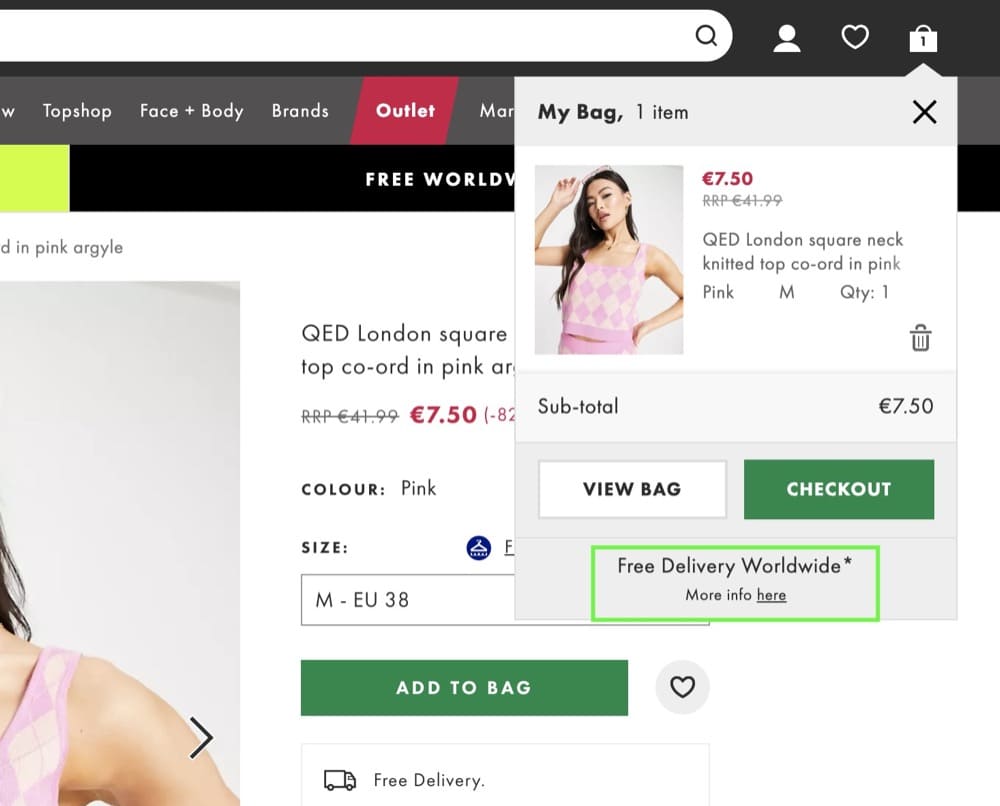
Task: Click the size guide hanger icon
Action: [x=479, y=547]
